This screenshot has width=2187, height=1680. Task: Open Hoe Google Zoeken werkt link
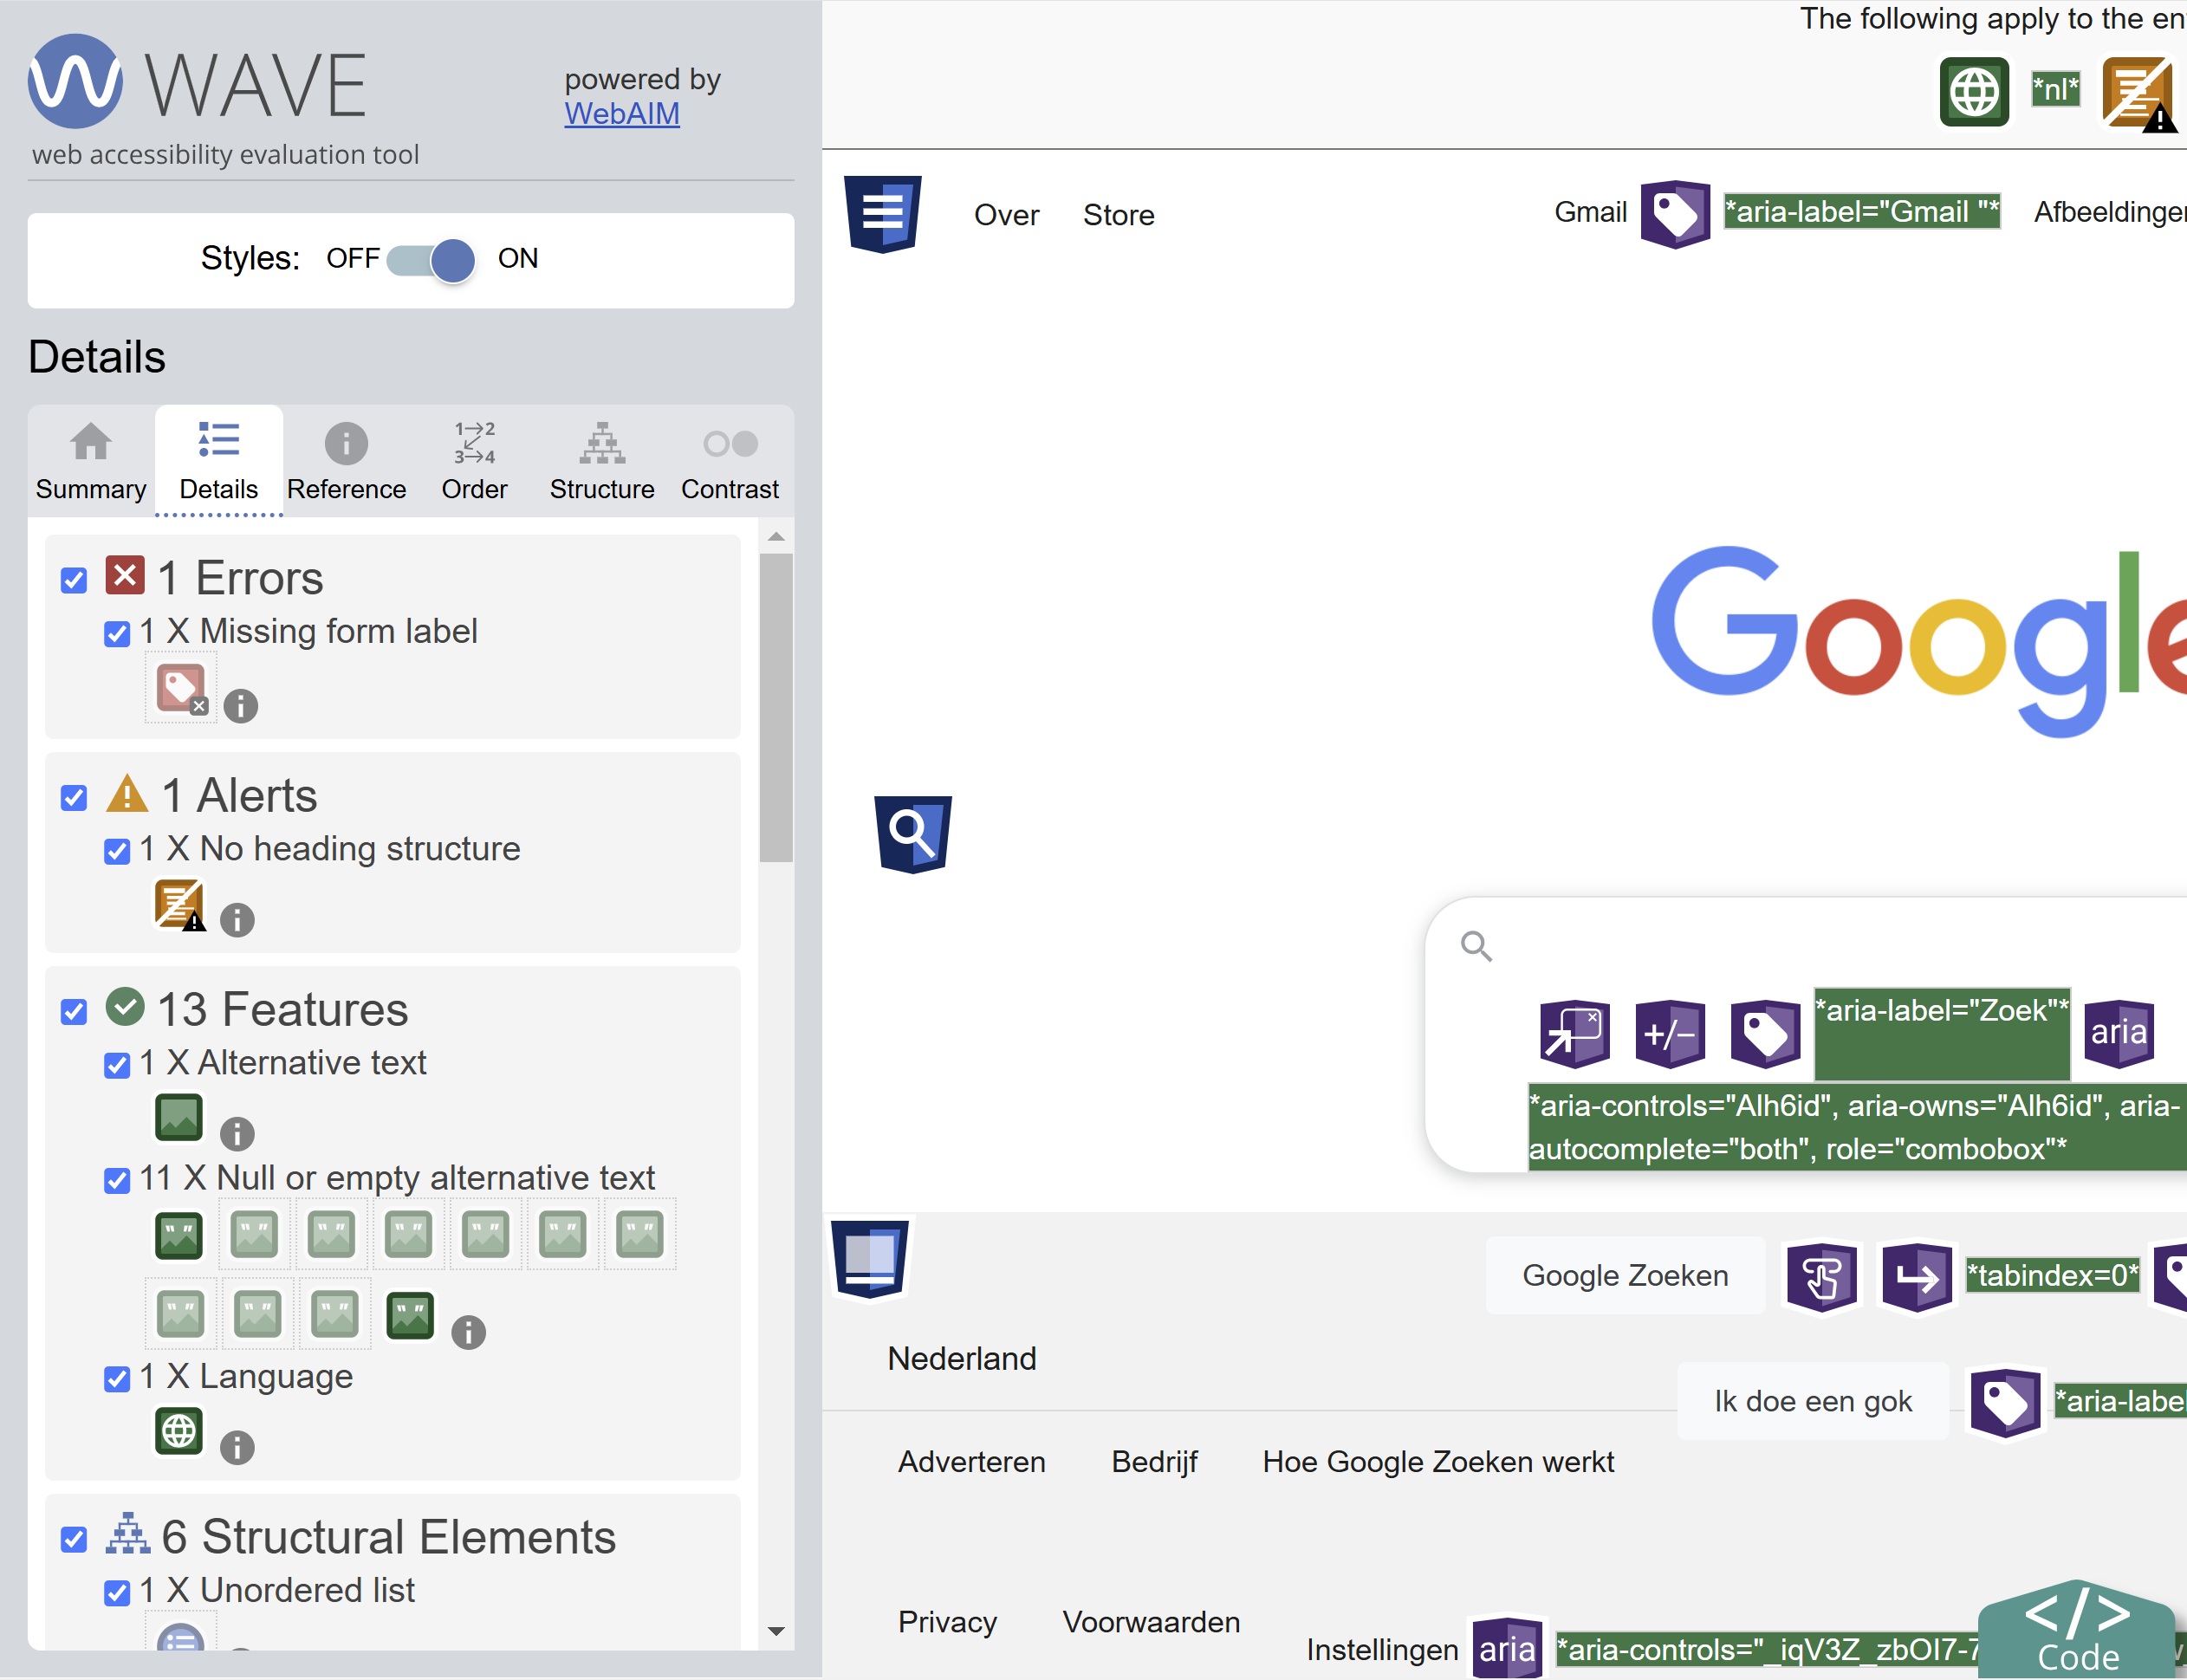point(1438,1462)
